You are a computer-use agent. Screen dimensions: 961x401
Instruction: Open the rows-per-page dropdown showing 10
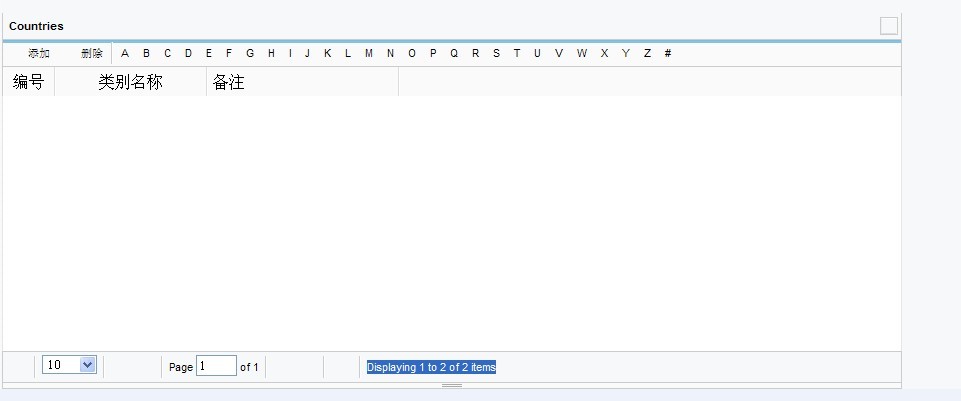point(69,365)
